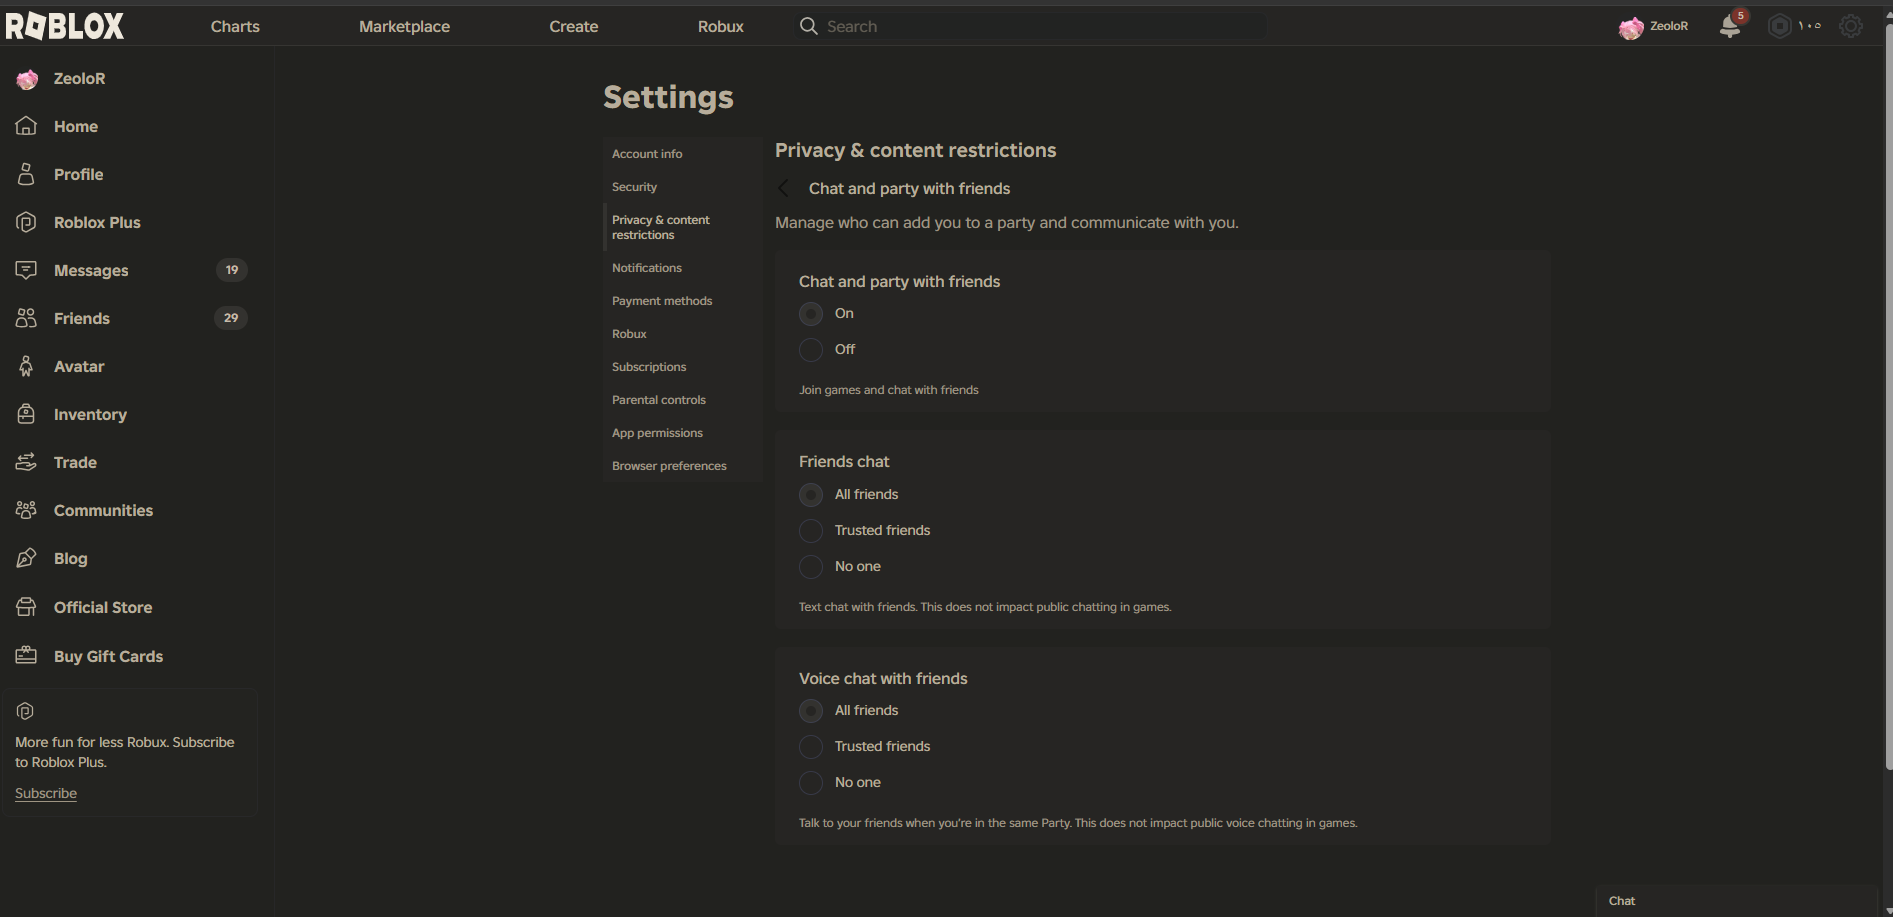Go to Inventory page

click(90, 415)
